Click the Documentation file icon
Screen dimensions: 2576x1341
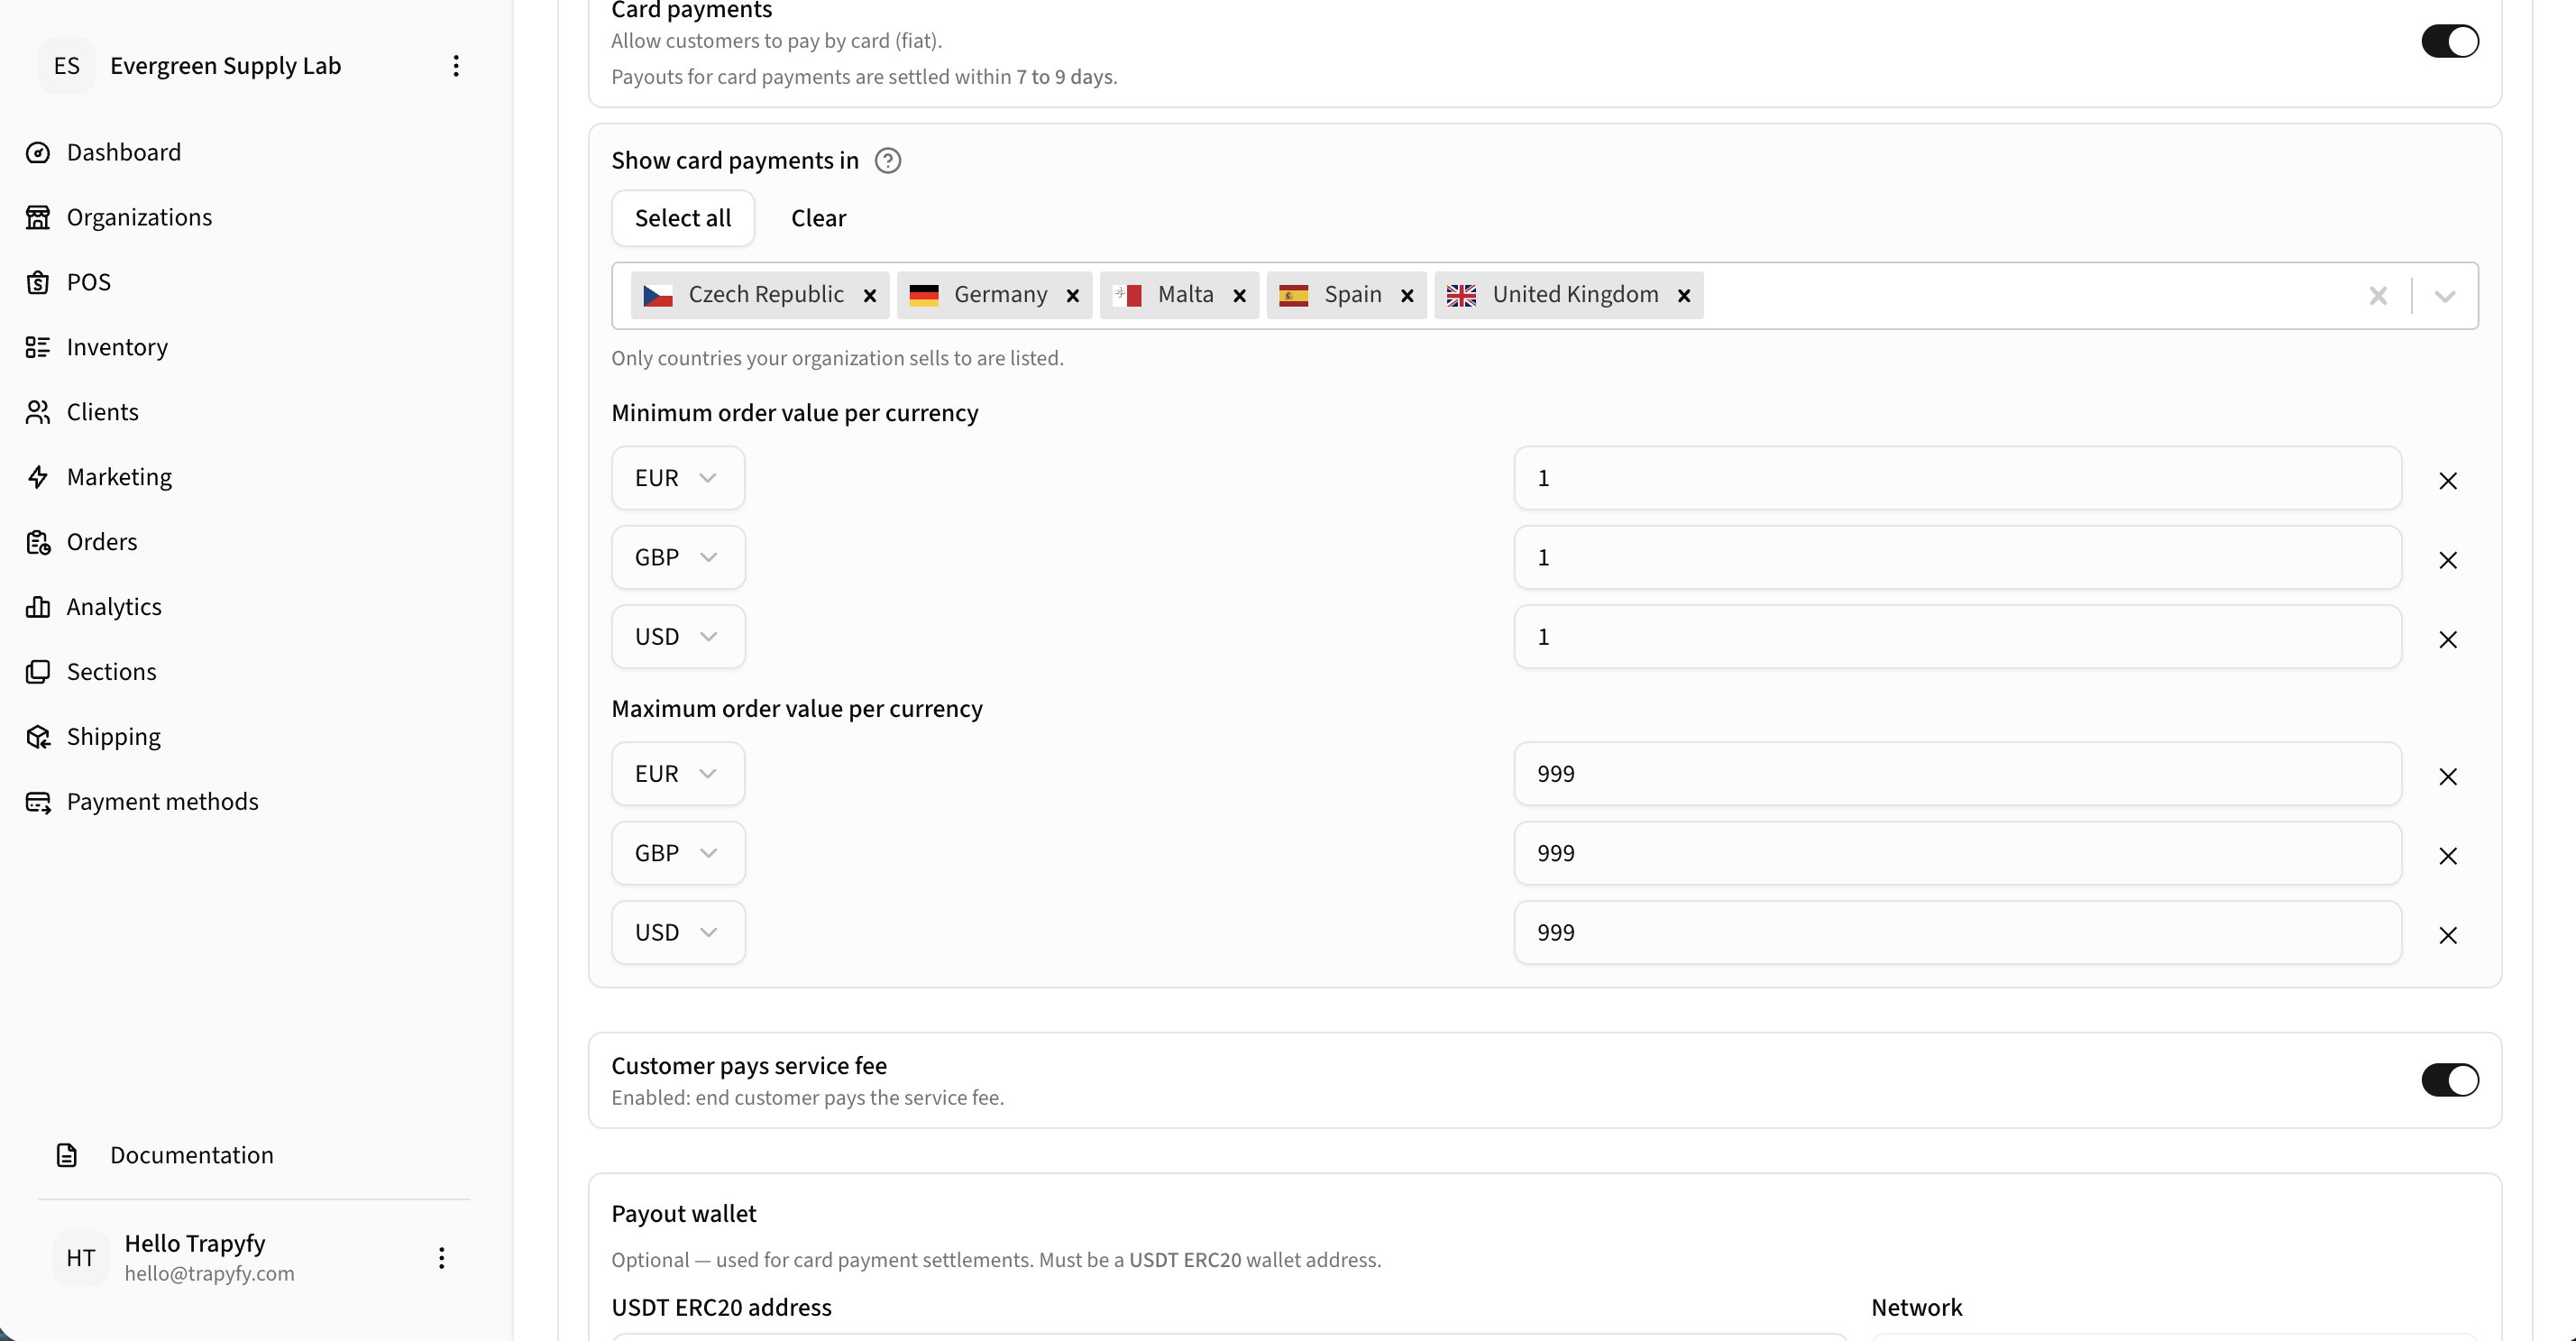click(67, 1155)
